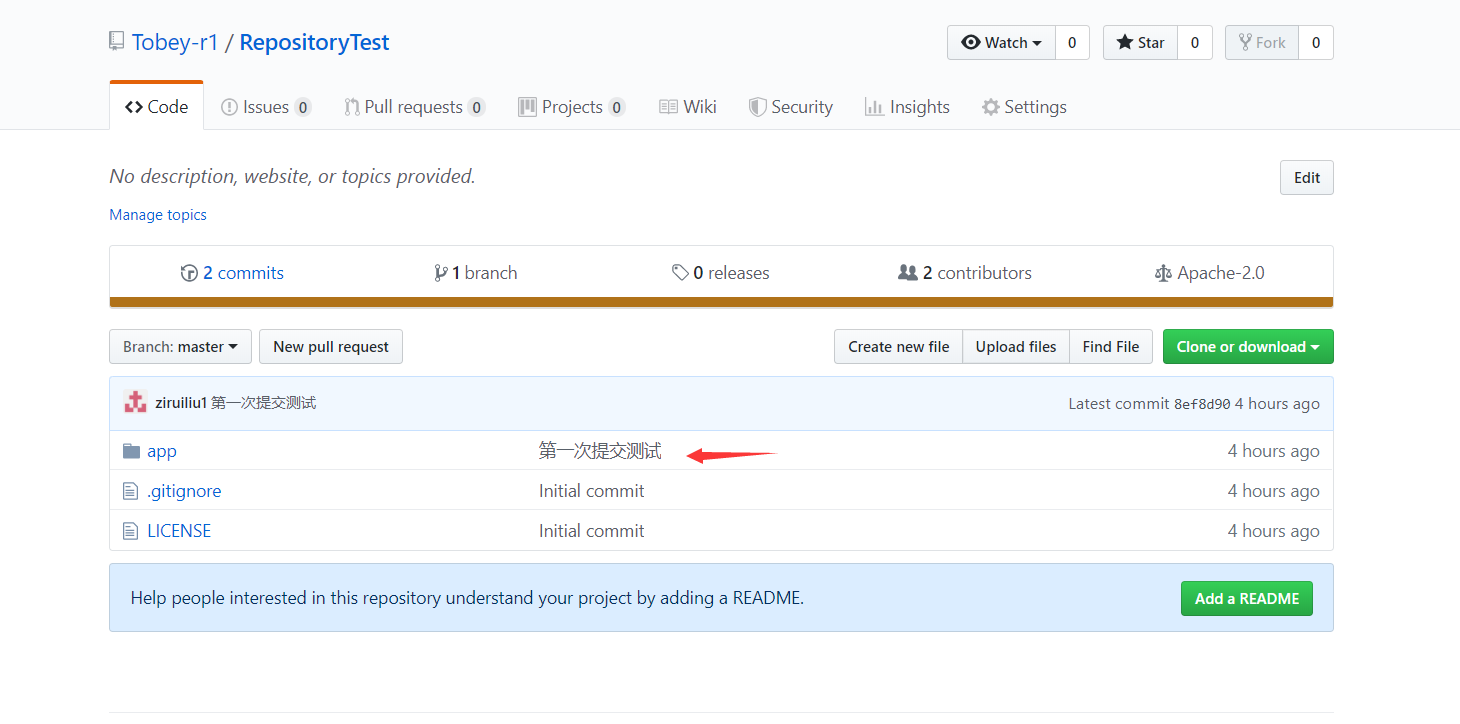Image resolution: width=1460 pixels, height=724 pixels.
Task: Click the branch icon next to 1 branch
Action: (441, 273)
